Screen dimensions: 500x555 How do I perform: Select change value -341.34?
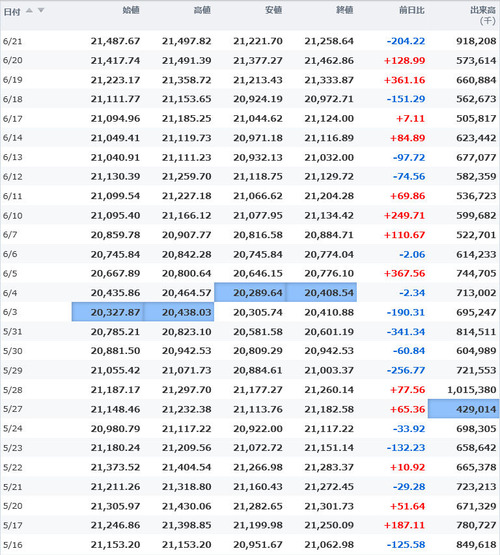click(x=406, y=332)
